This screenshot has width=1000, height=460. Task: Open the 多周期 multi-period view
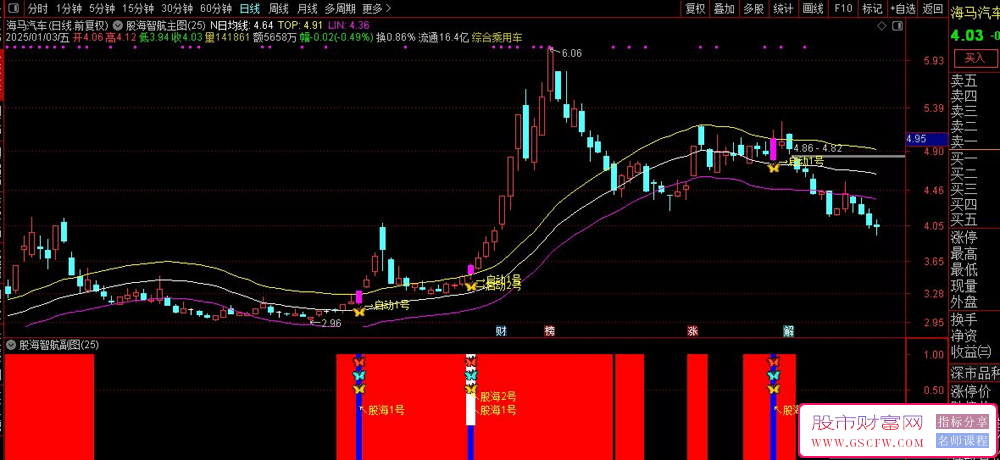(x=340, y=8)
